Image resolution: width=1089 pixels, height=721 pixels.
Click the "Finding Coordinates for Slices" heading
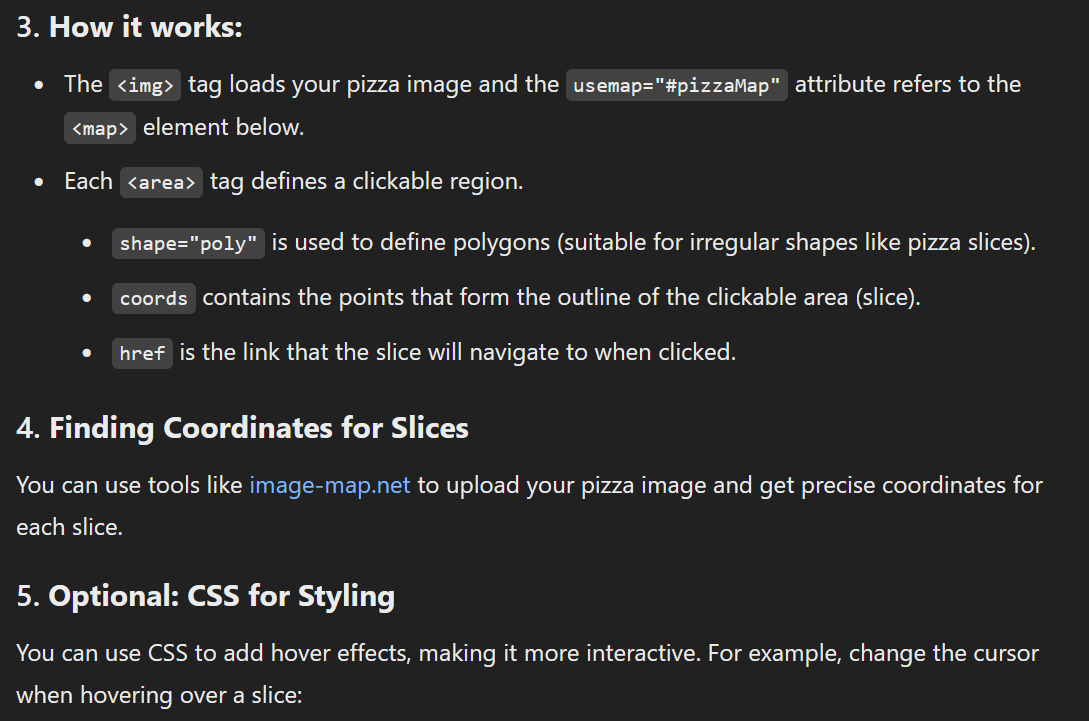(x=258, y=428)
